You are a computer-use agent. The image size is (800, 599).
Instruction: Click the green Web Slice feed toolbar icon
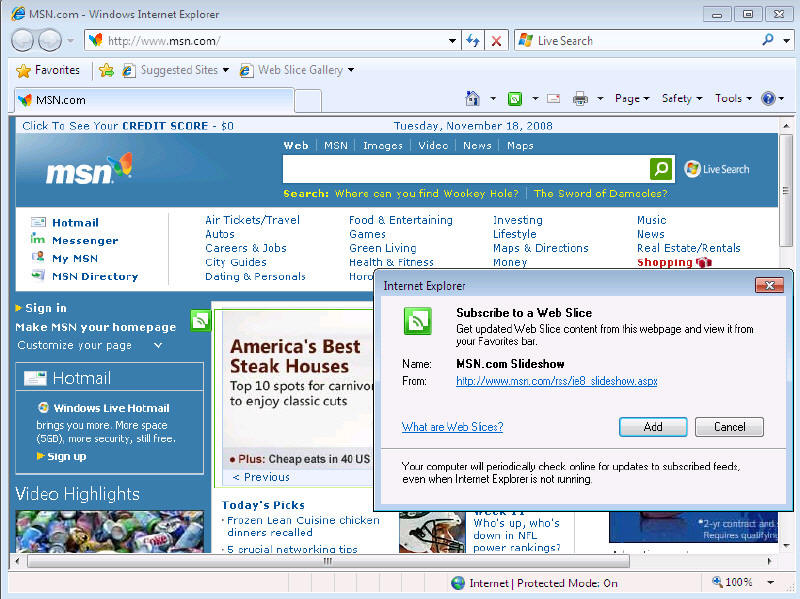point(515,98)
